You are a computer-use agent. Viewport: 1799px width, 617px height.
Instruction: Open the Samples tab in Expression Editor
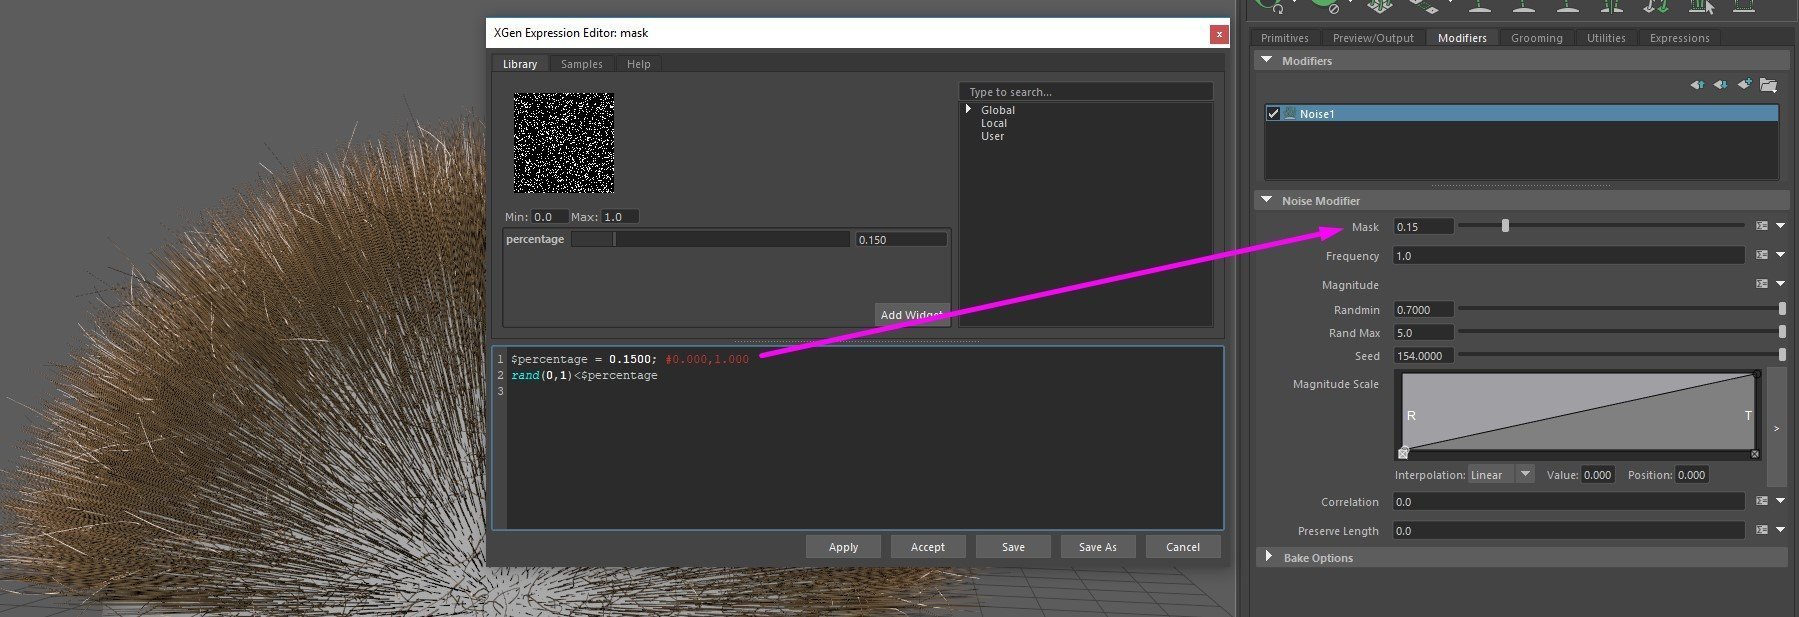581,64
